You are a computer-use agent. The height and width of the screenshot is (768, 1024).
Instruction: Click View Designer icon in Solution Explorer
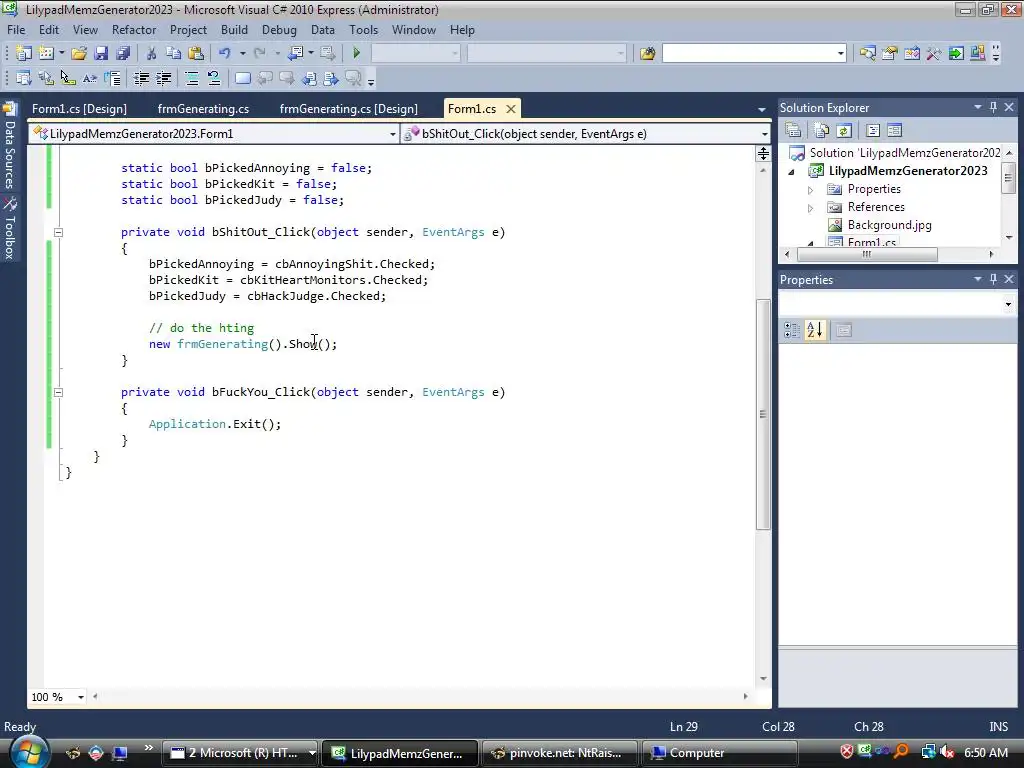(x=895, y=131)
